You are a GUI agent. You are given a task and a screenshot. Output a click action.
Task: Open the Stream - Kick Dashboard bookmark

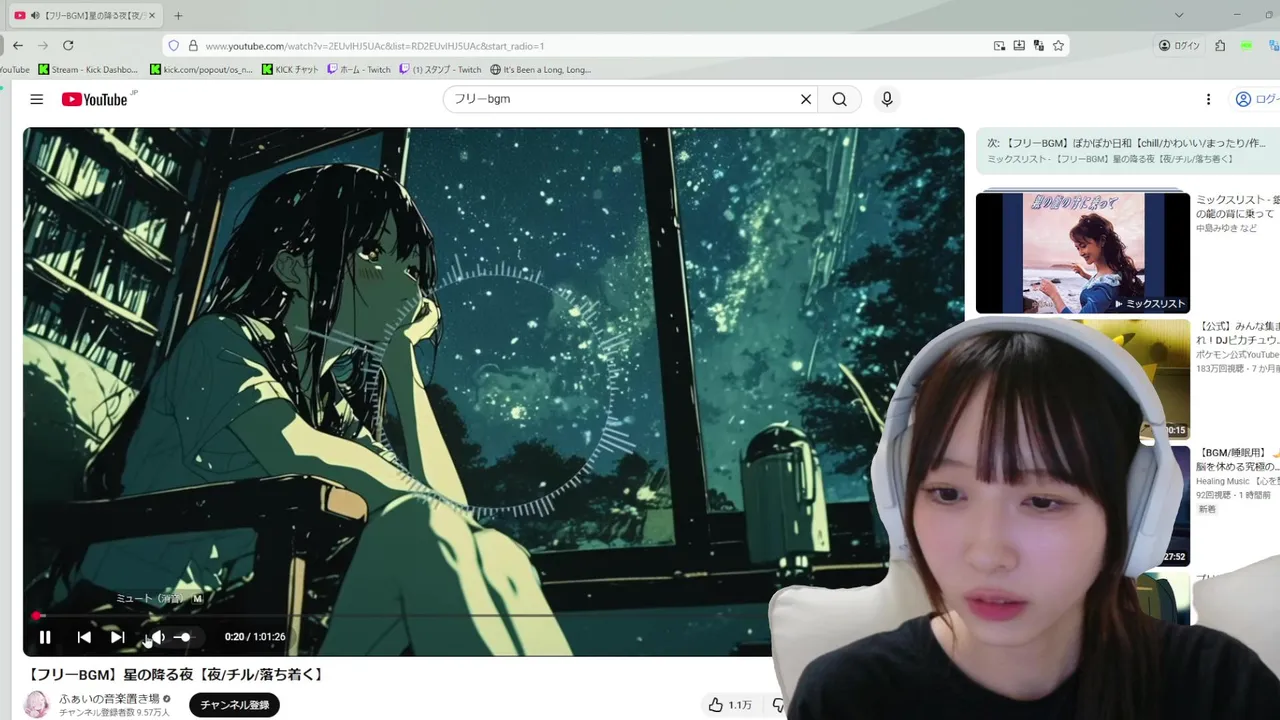(88, 70)
